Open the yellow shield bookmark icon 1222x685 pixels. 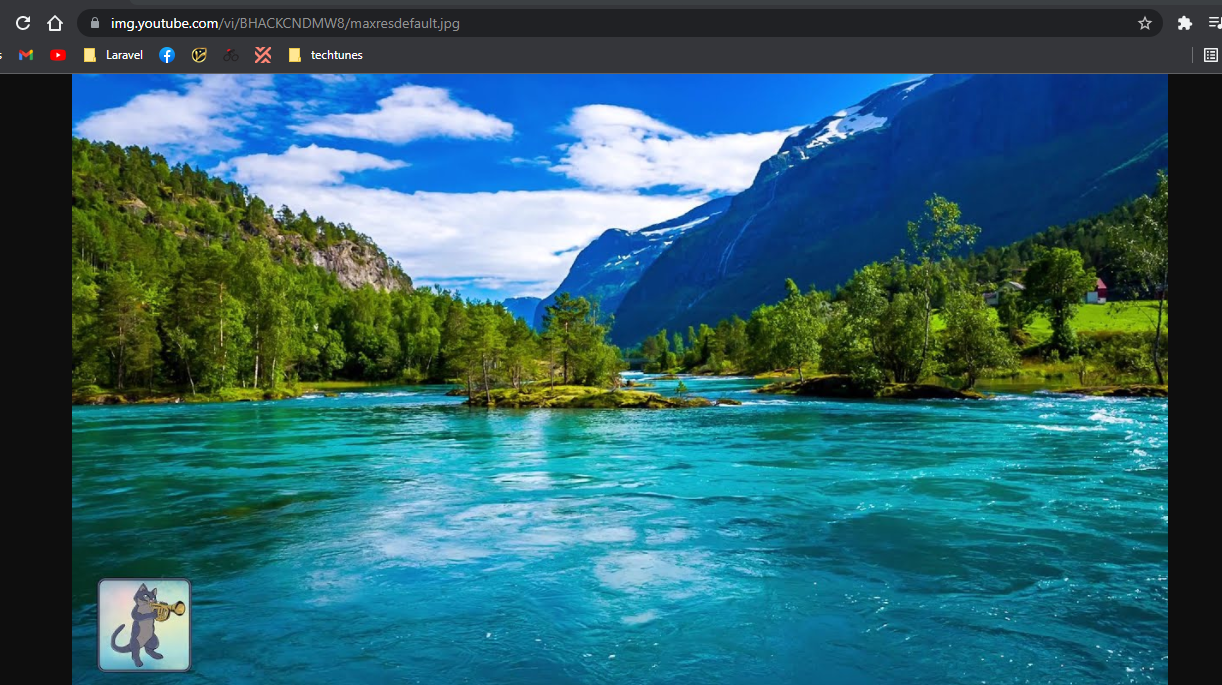pyautogui.click(x=199, y=55)
